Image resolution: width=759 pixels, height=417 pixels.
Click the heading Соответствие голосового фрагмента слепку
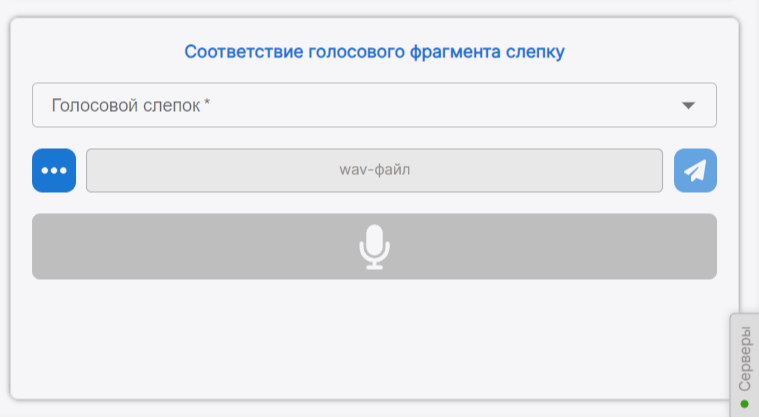(374, 51)
